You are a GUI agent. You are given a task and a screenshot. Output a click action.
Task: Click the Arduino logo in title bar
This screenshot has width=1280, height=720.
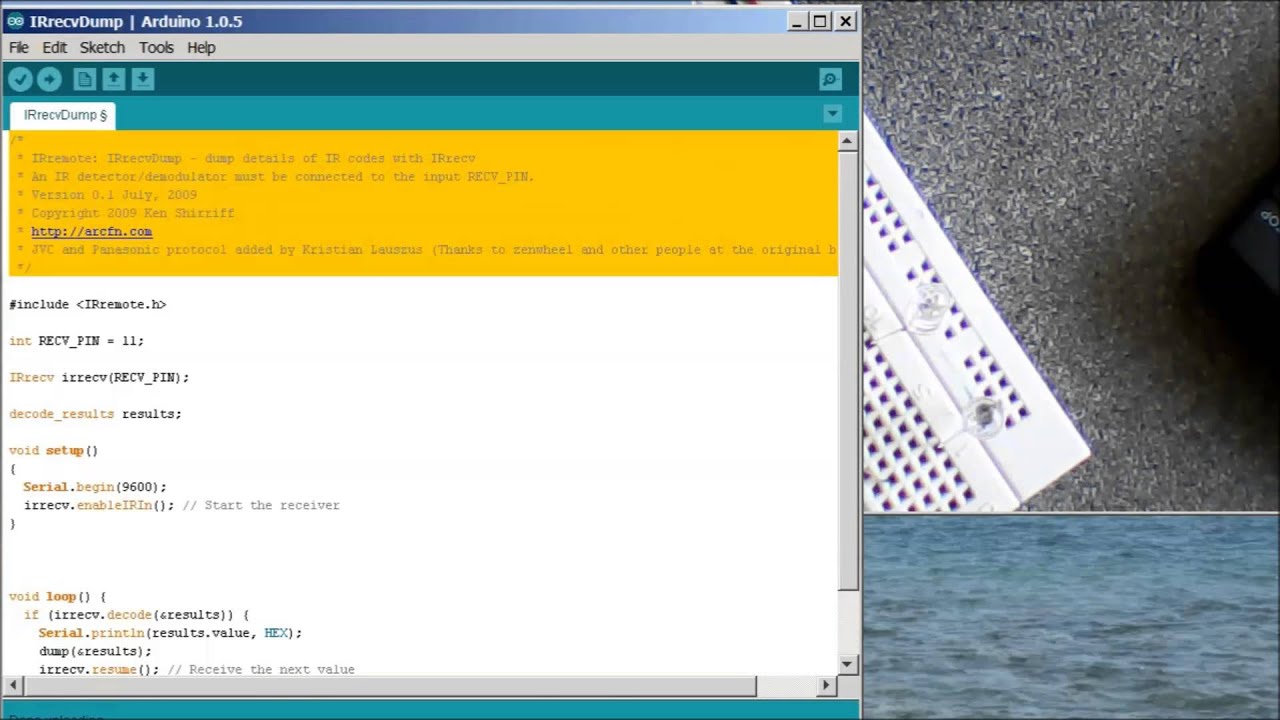[15, 21]
